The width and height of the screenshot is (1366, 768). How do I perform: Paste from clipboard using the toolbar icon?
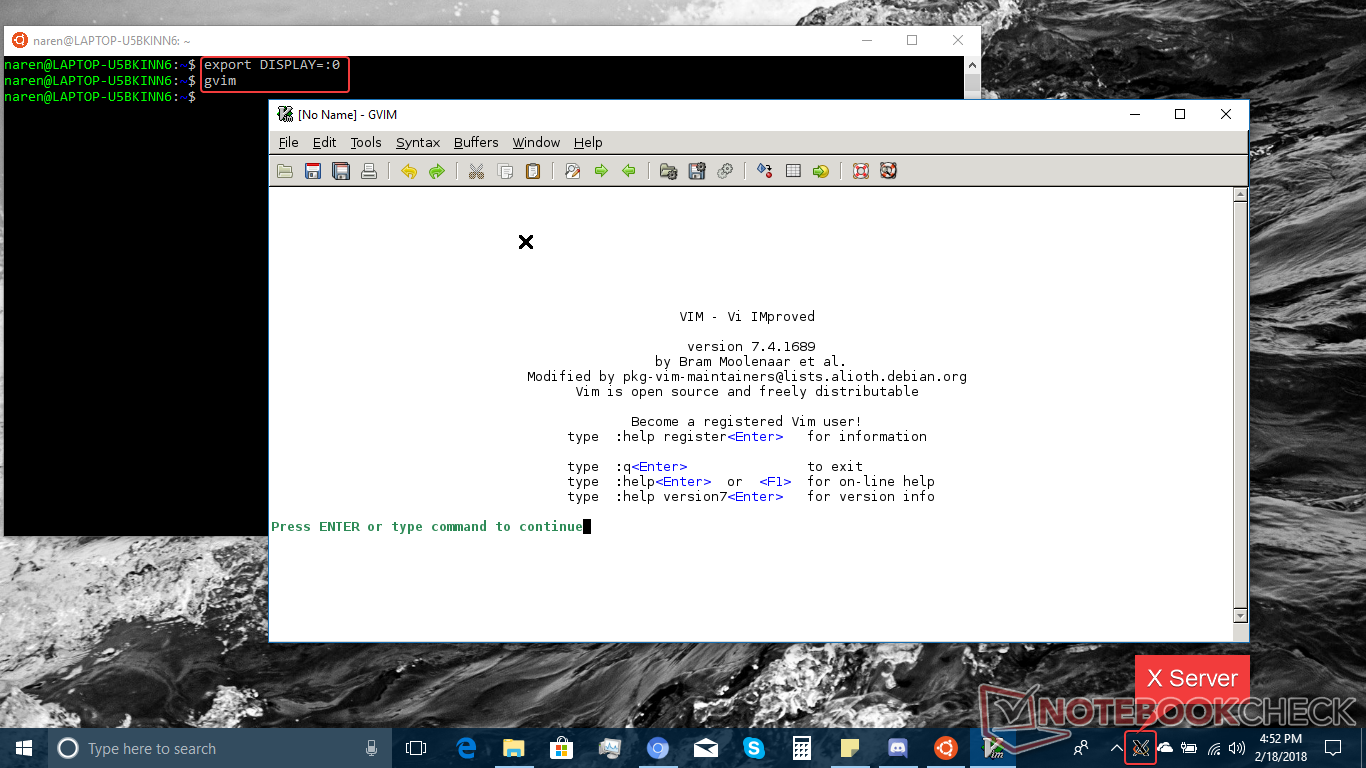(x=533, y=171)
